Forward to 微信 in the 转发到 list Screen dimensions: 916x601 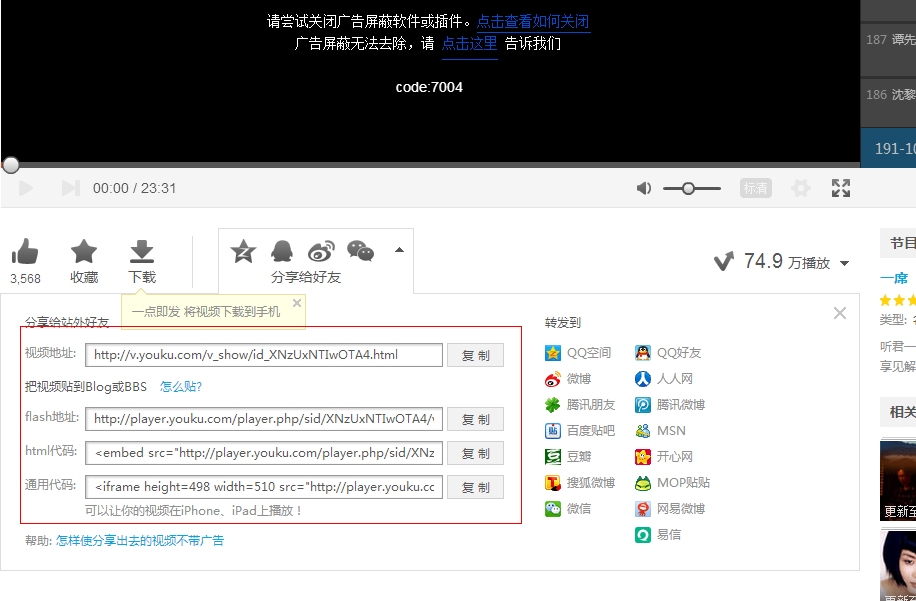(567, 509)
